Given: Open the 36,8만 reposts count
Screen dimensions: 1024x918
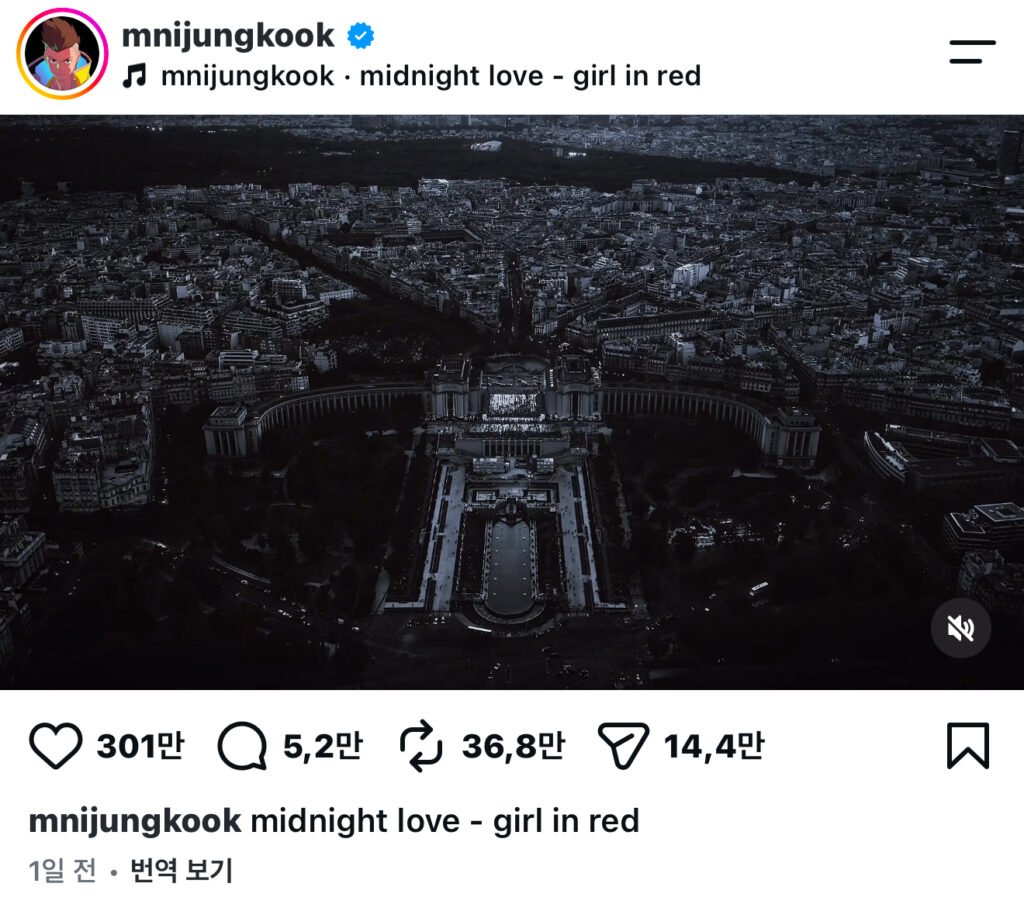Looking at the screenshot, I should click(513, 746).
